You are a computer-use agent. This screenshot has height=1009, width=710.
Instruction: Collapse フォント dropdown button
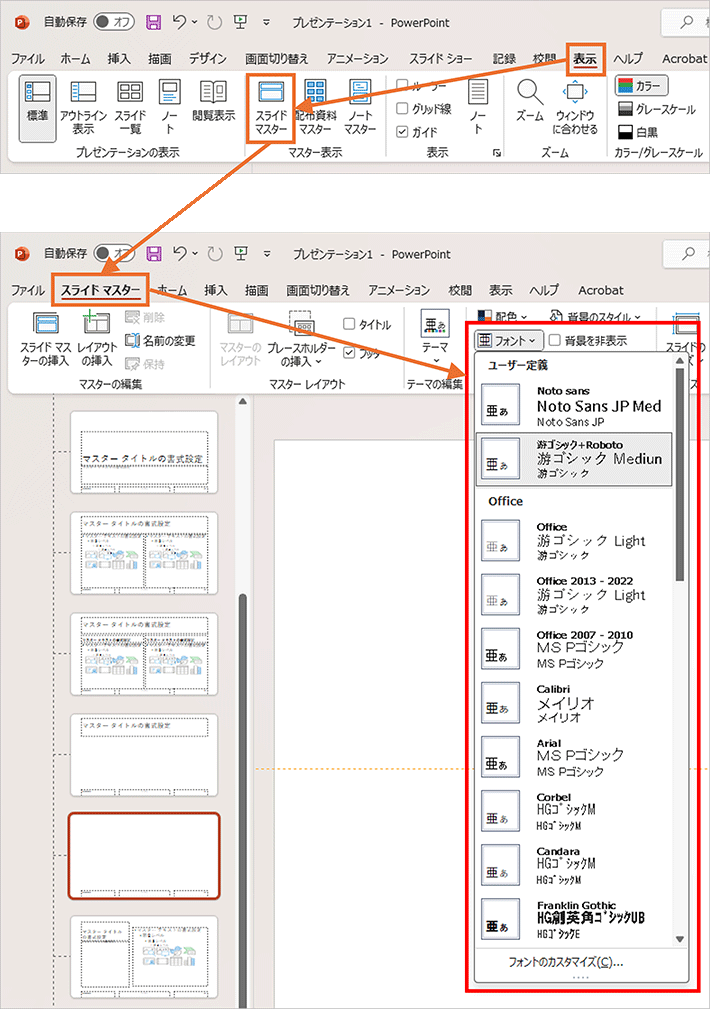[x=509, y=340]
